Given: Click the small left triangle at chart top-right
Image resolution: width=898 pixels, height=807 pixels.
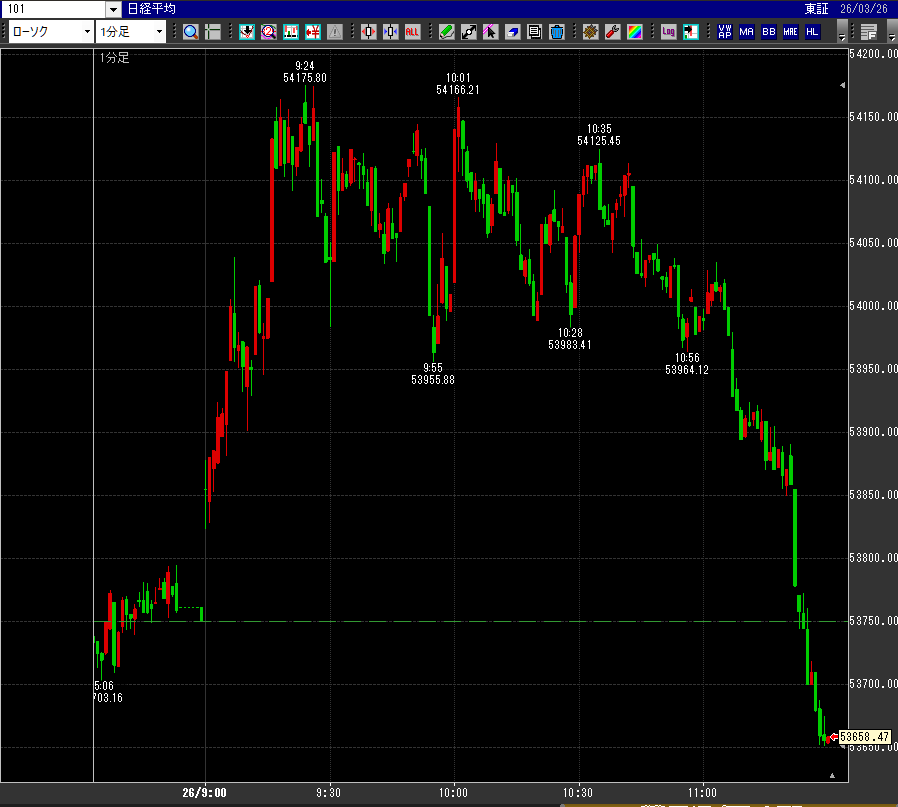Looking at the screenshot, I should tap(842, 85).
